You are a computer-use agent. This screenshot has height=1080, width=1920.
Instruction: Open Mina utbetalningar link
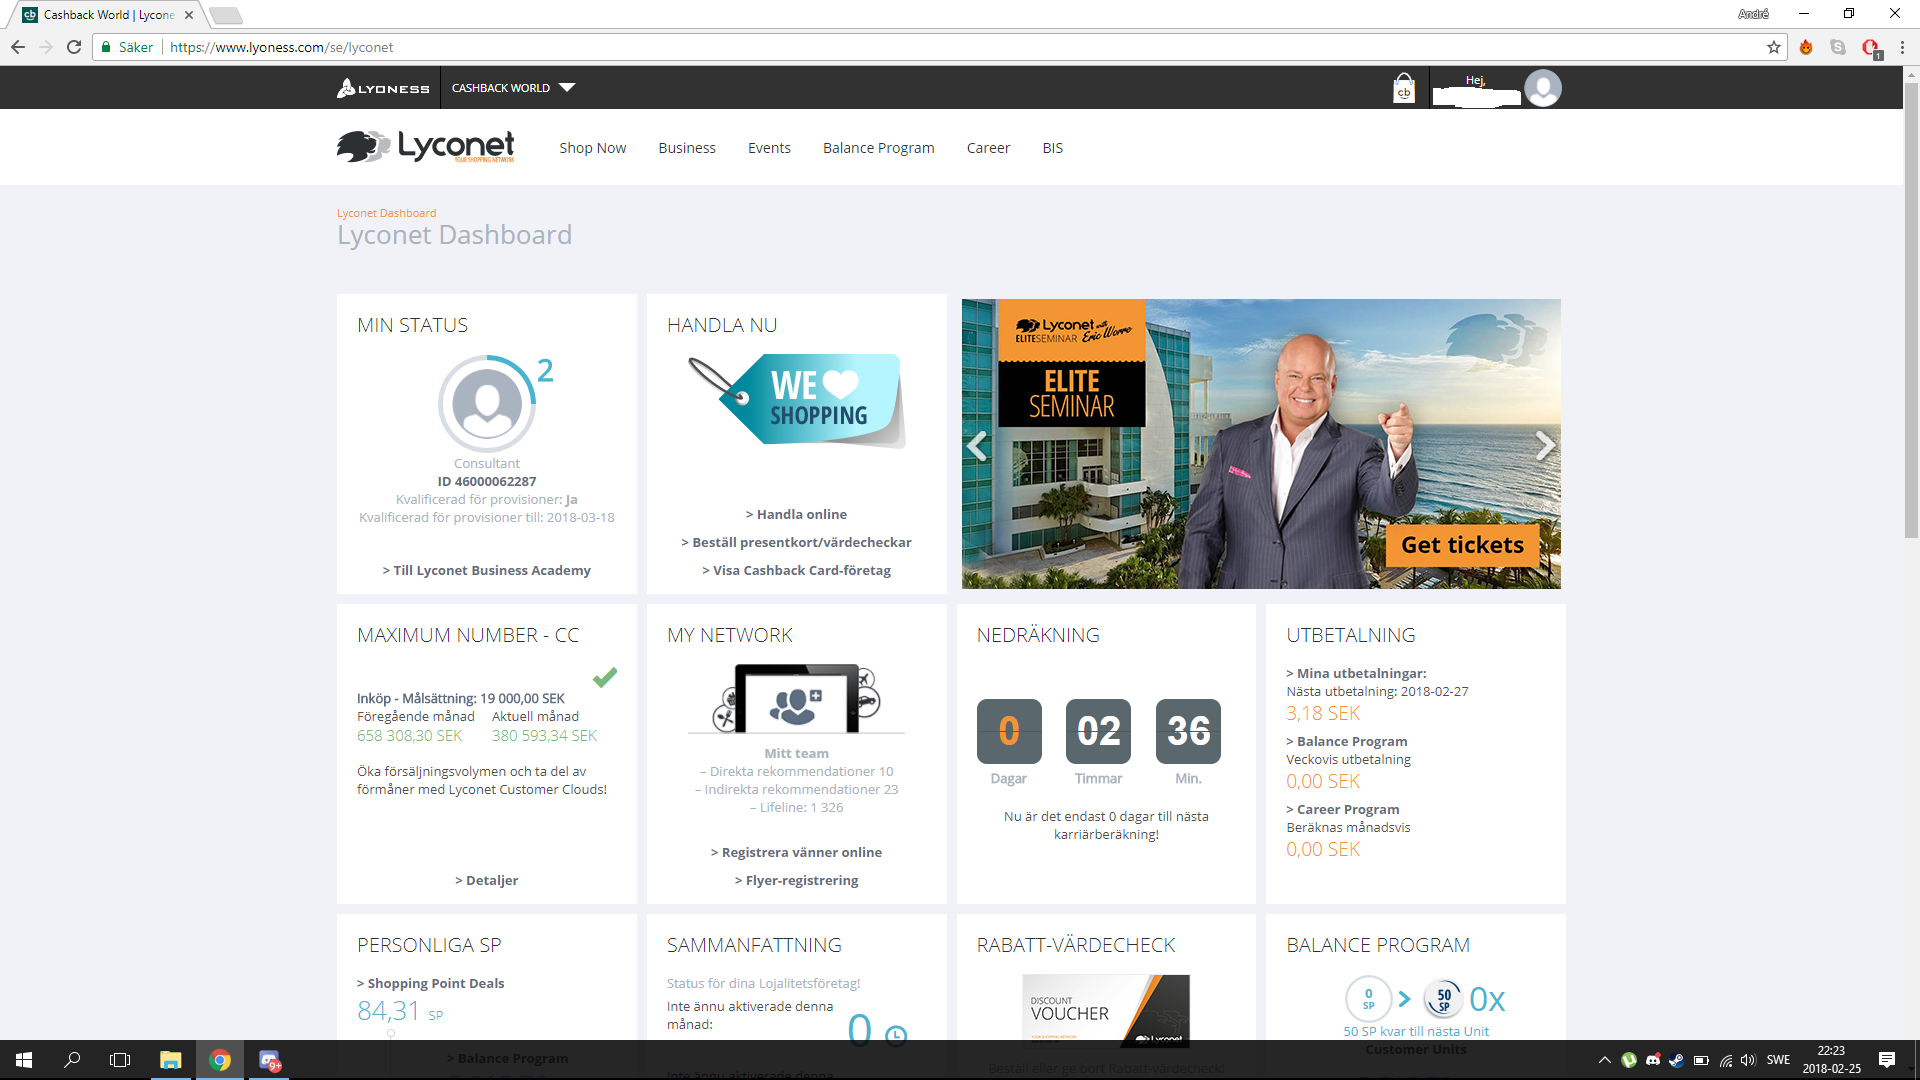(1356, 673)
